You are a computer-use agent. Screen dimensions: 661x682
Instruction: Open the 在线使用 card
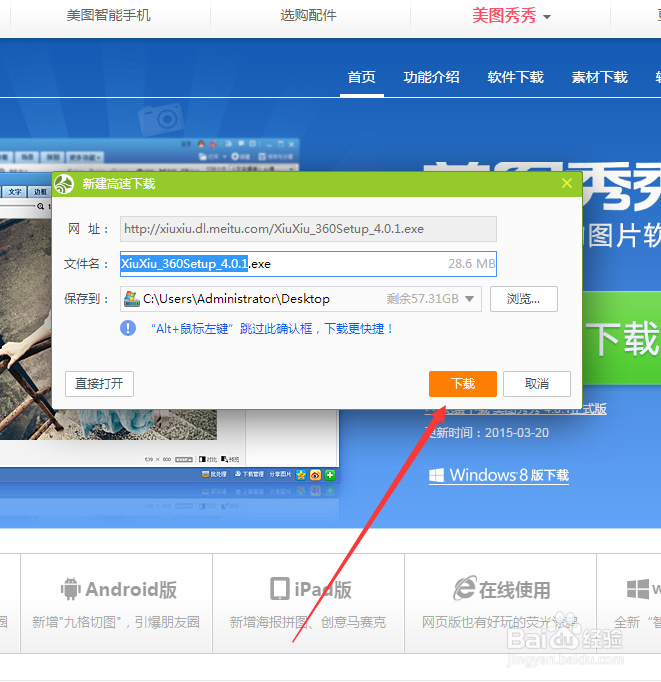pos(500,603)
